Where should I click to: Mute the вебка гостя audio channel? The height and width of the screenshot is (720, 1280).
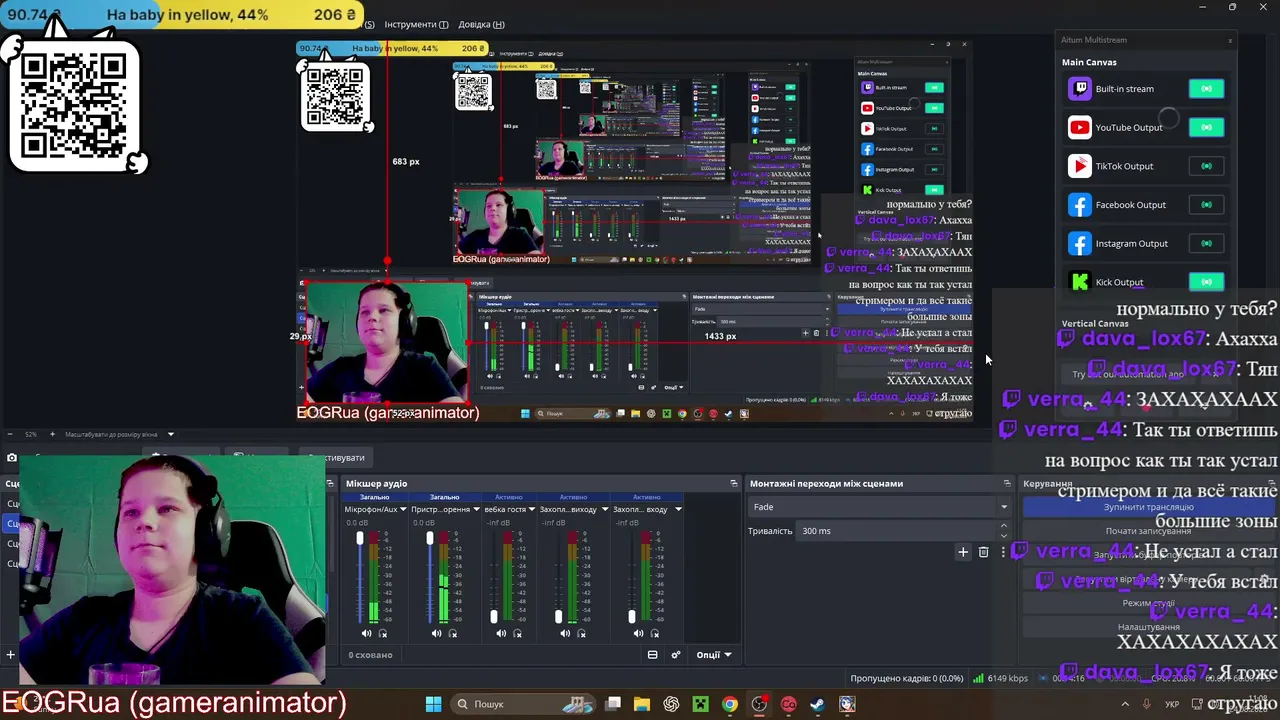pos(501,633)
